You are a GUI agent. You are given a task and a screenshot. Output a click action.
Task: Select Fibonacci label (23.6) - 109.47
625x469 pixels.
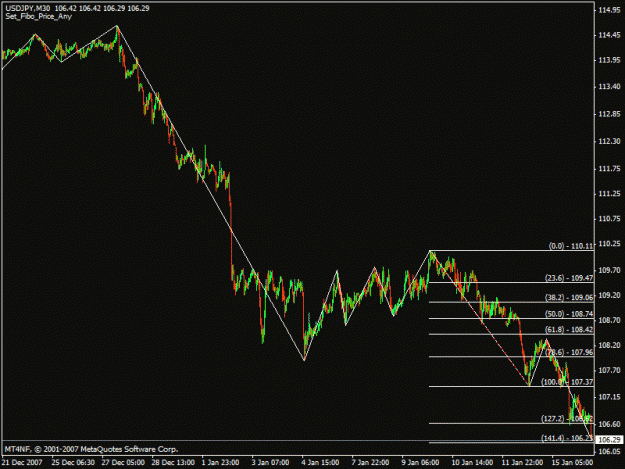[x=569, y=278]
